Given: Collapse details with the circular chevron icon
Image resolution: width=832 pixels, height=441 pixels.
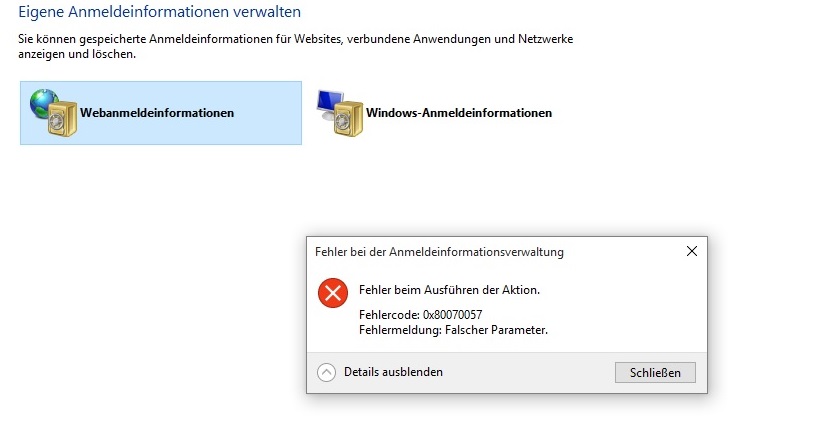Looking at the screenshot, I should pos(326,373).
